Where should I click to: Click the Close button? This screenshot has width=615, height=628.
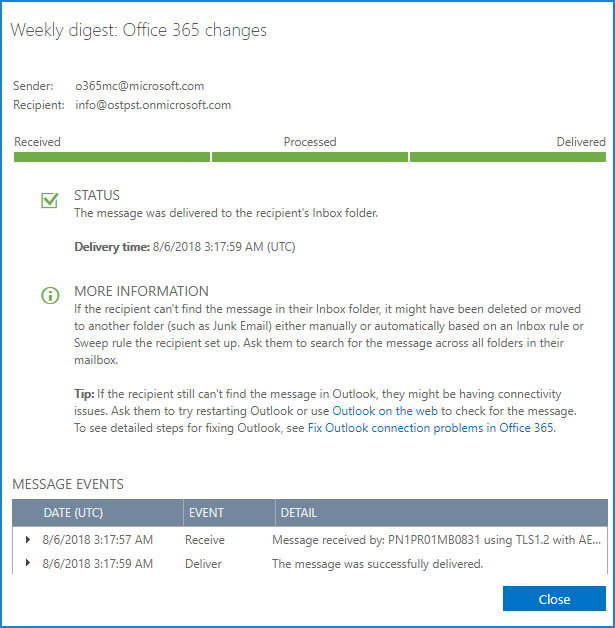[x=554, y=599]
